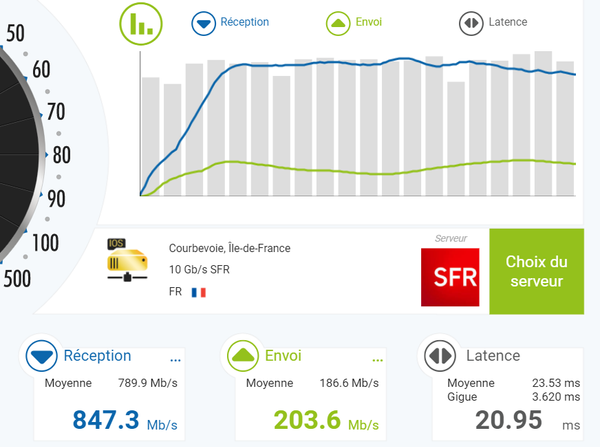Click the 203.6 Mb/s upload result

pyautogui.click(x=326, y=420)
